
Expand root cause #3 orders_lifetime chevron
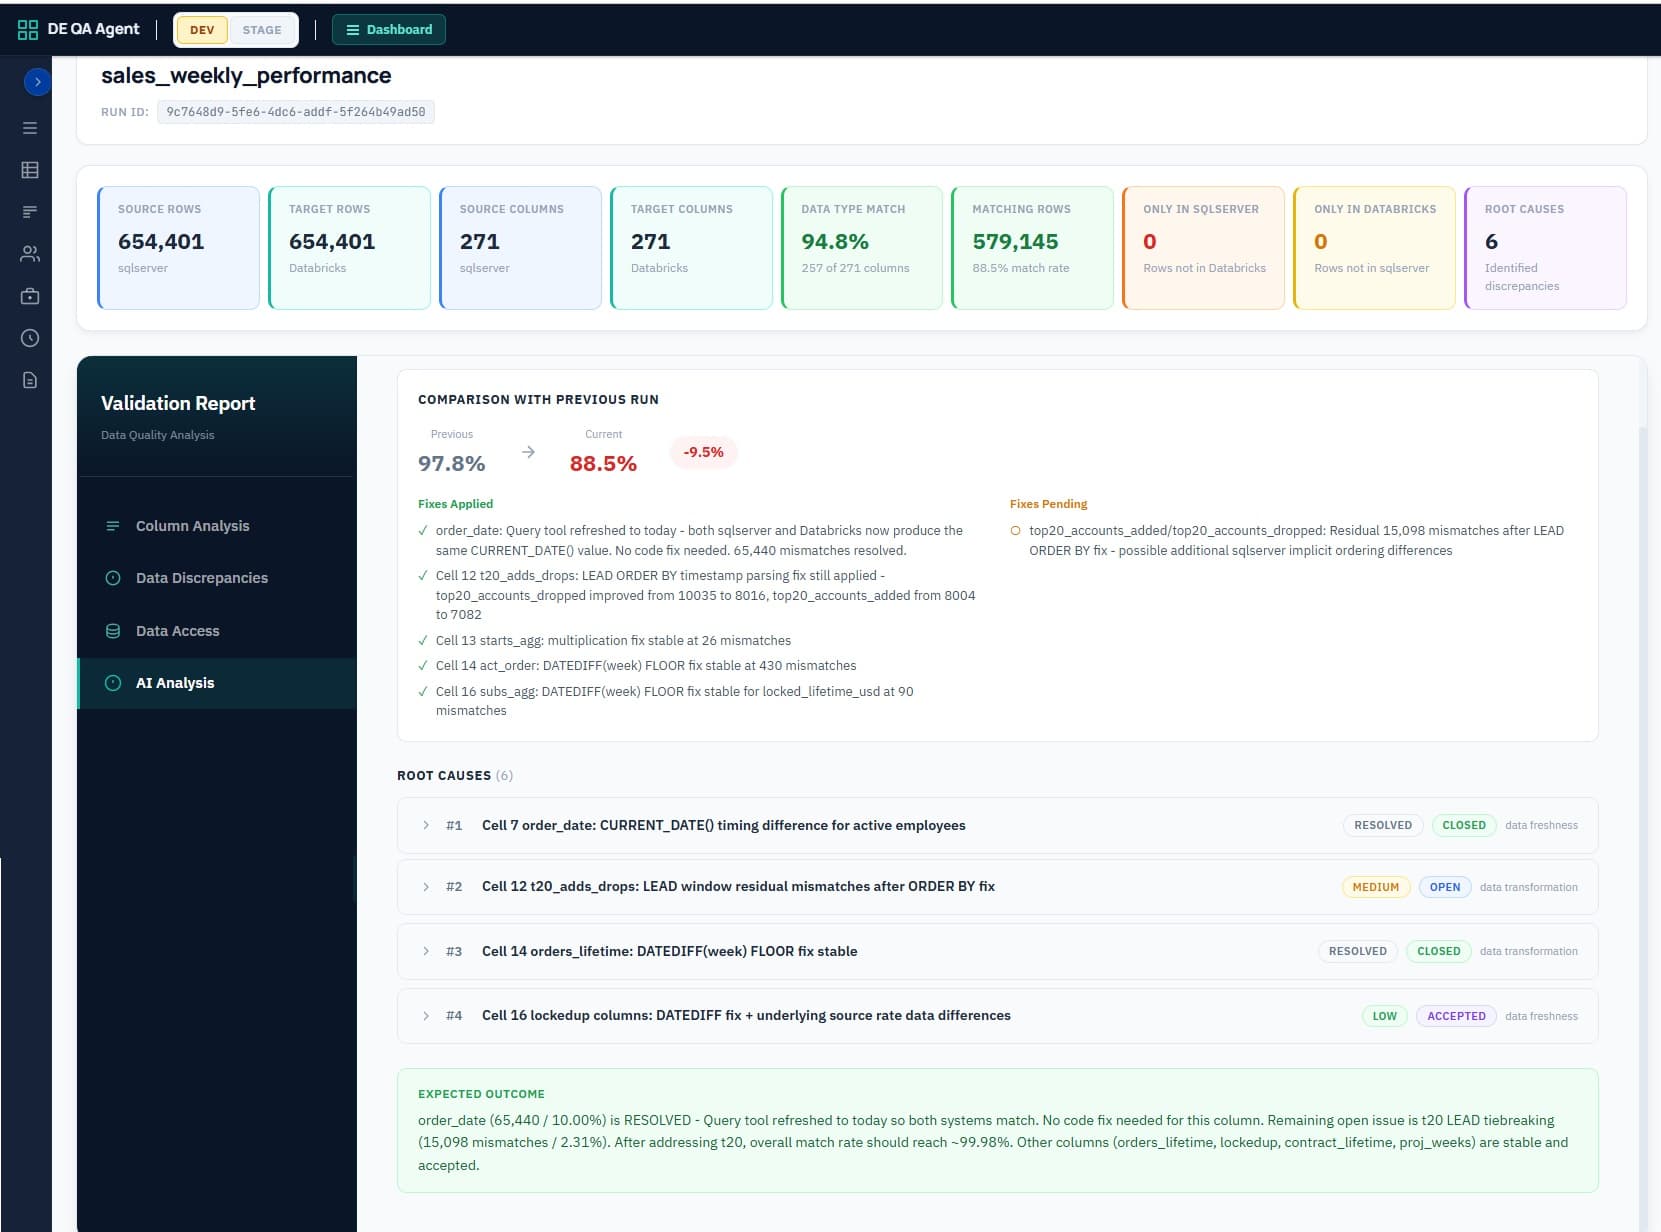(x=426, y=951)
